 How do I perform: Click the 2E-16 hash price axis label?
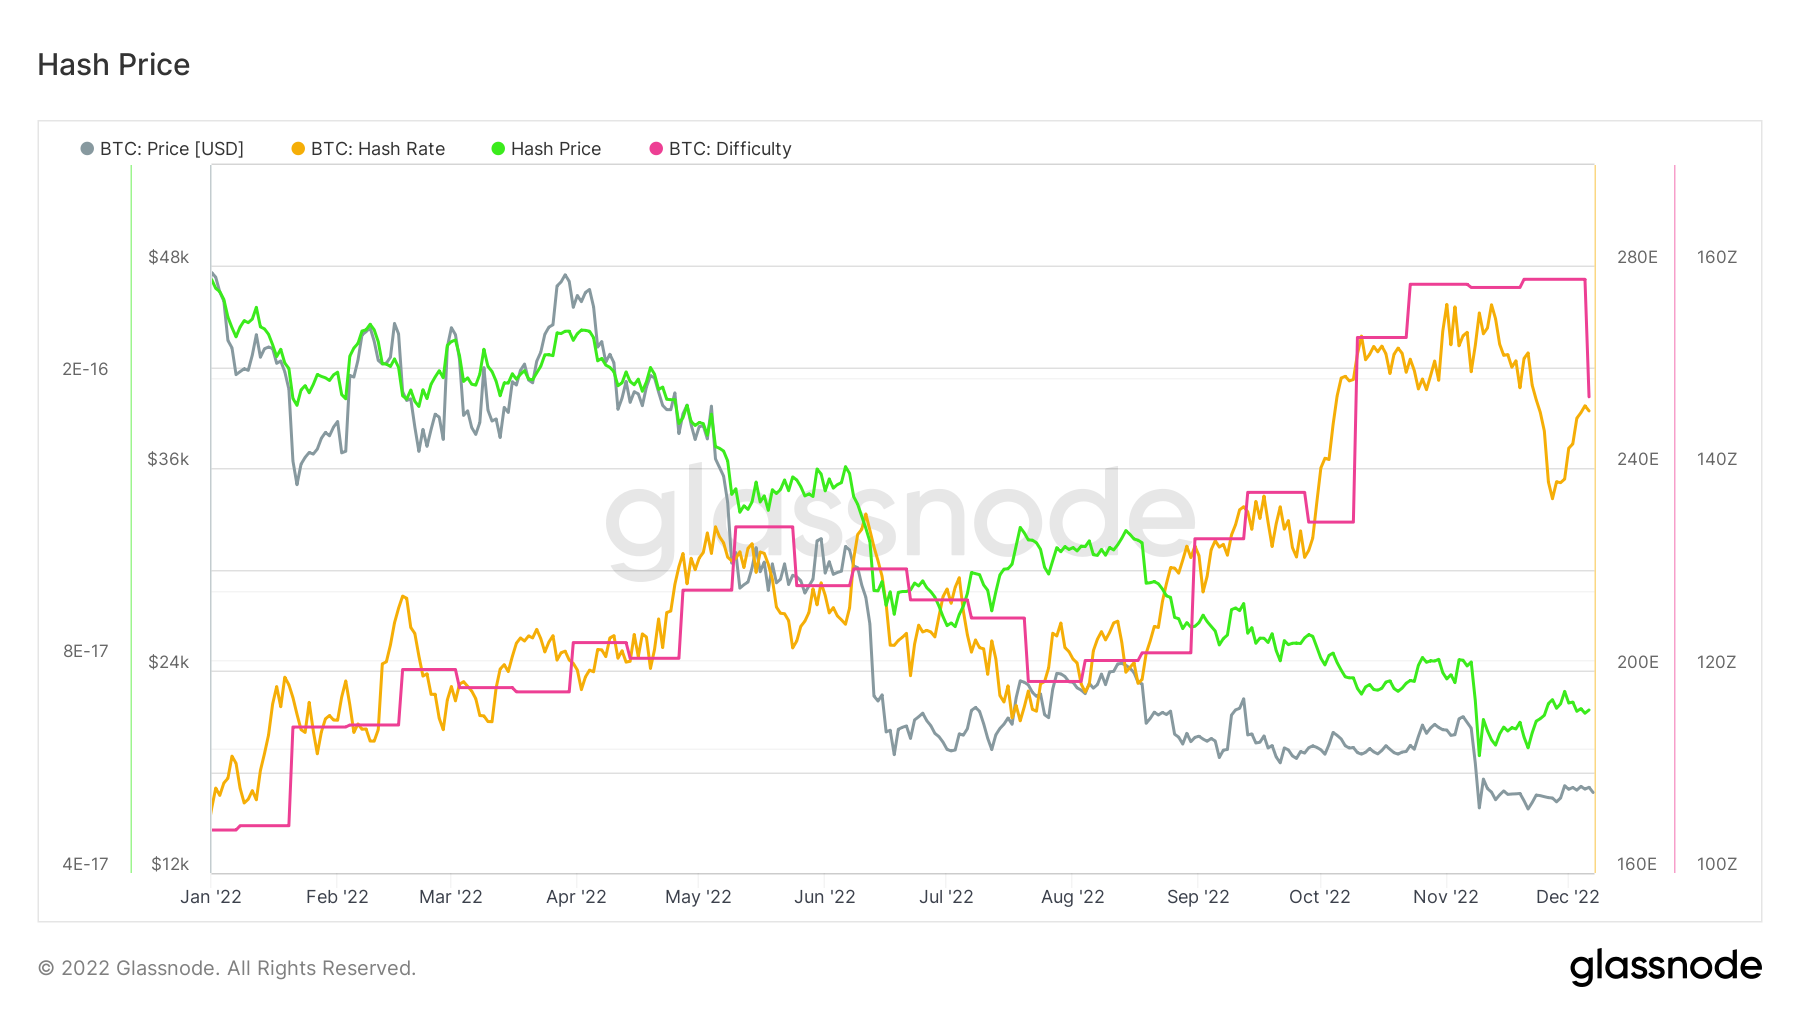[x=85, y=369]
